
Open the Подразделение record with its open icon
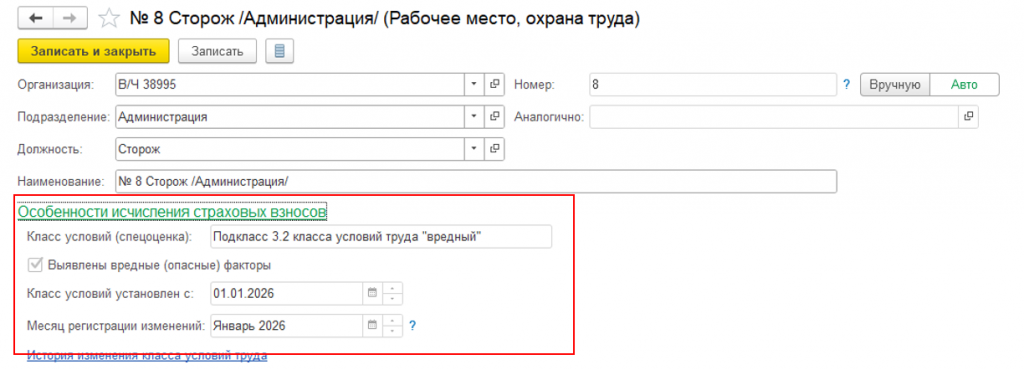point(494,117)
